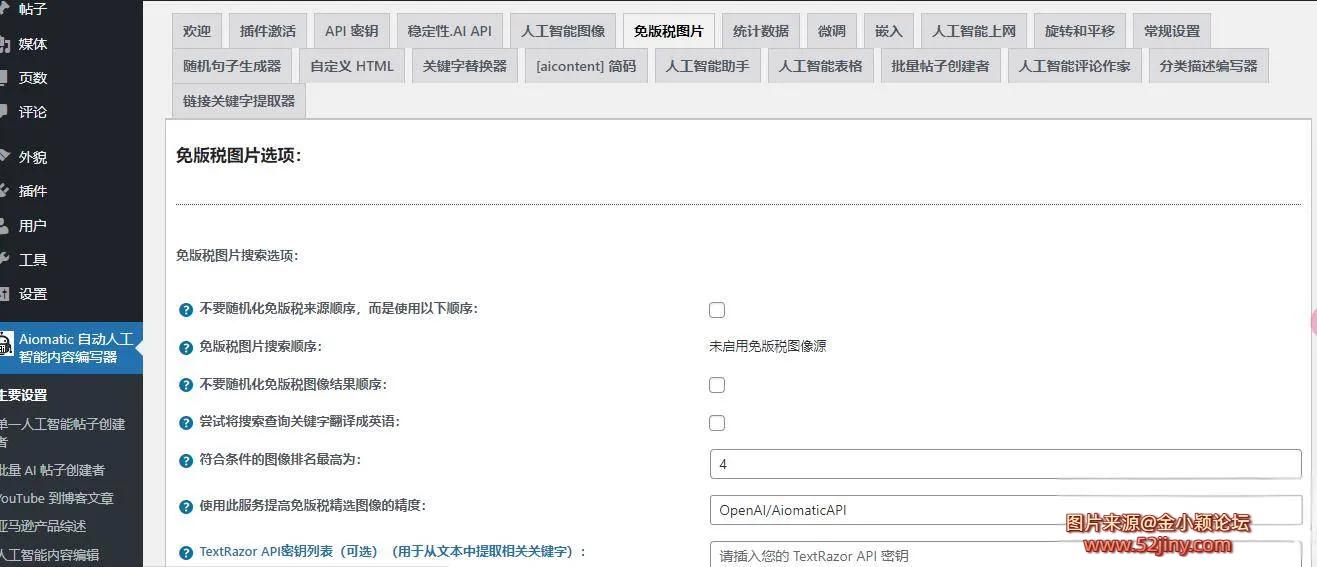Check 尝试将搜索查询关键字翻译成英语 option
Screen dimensions: 1317x567
tap(716, 423)
